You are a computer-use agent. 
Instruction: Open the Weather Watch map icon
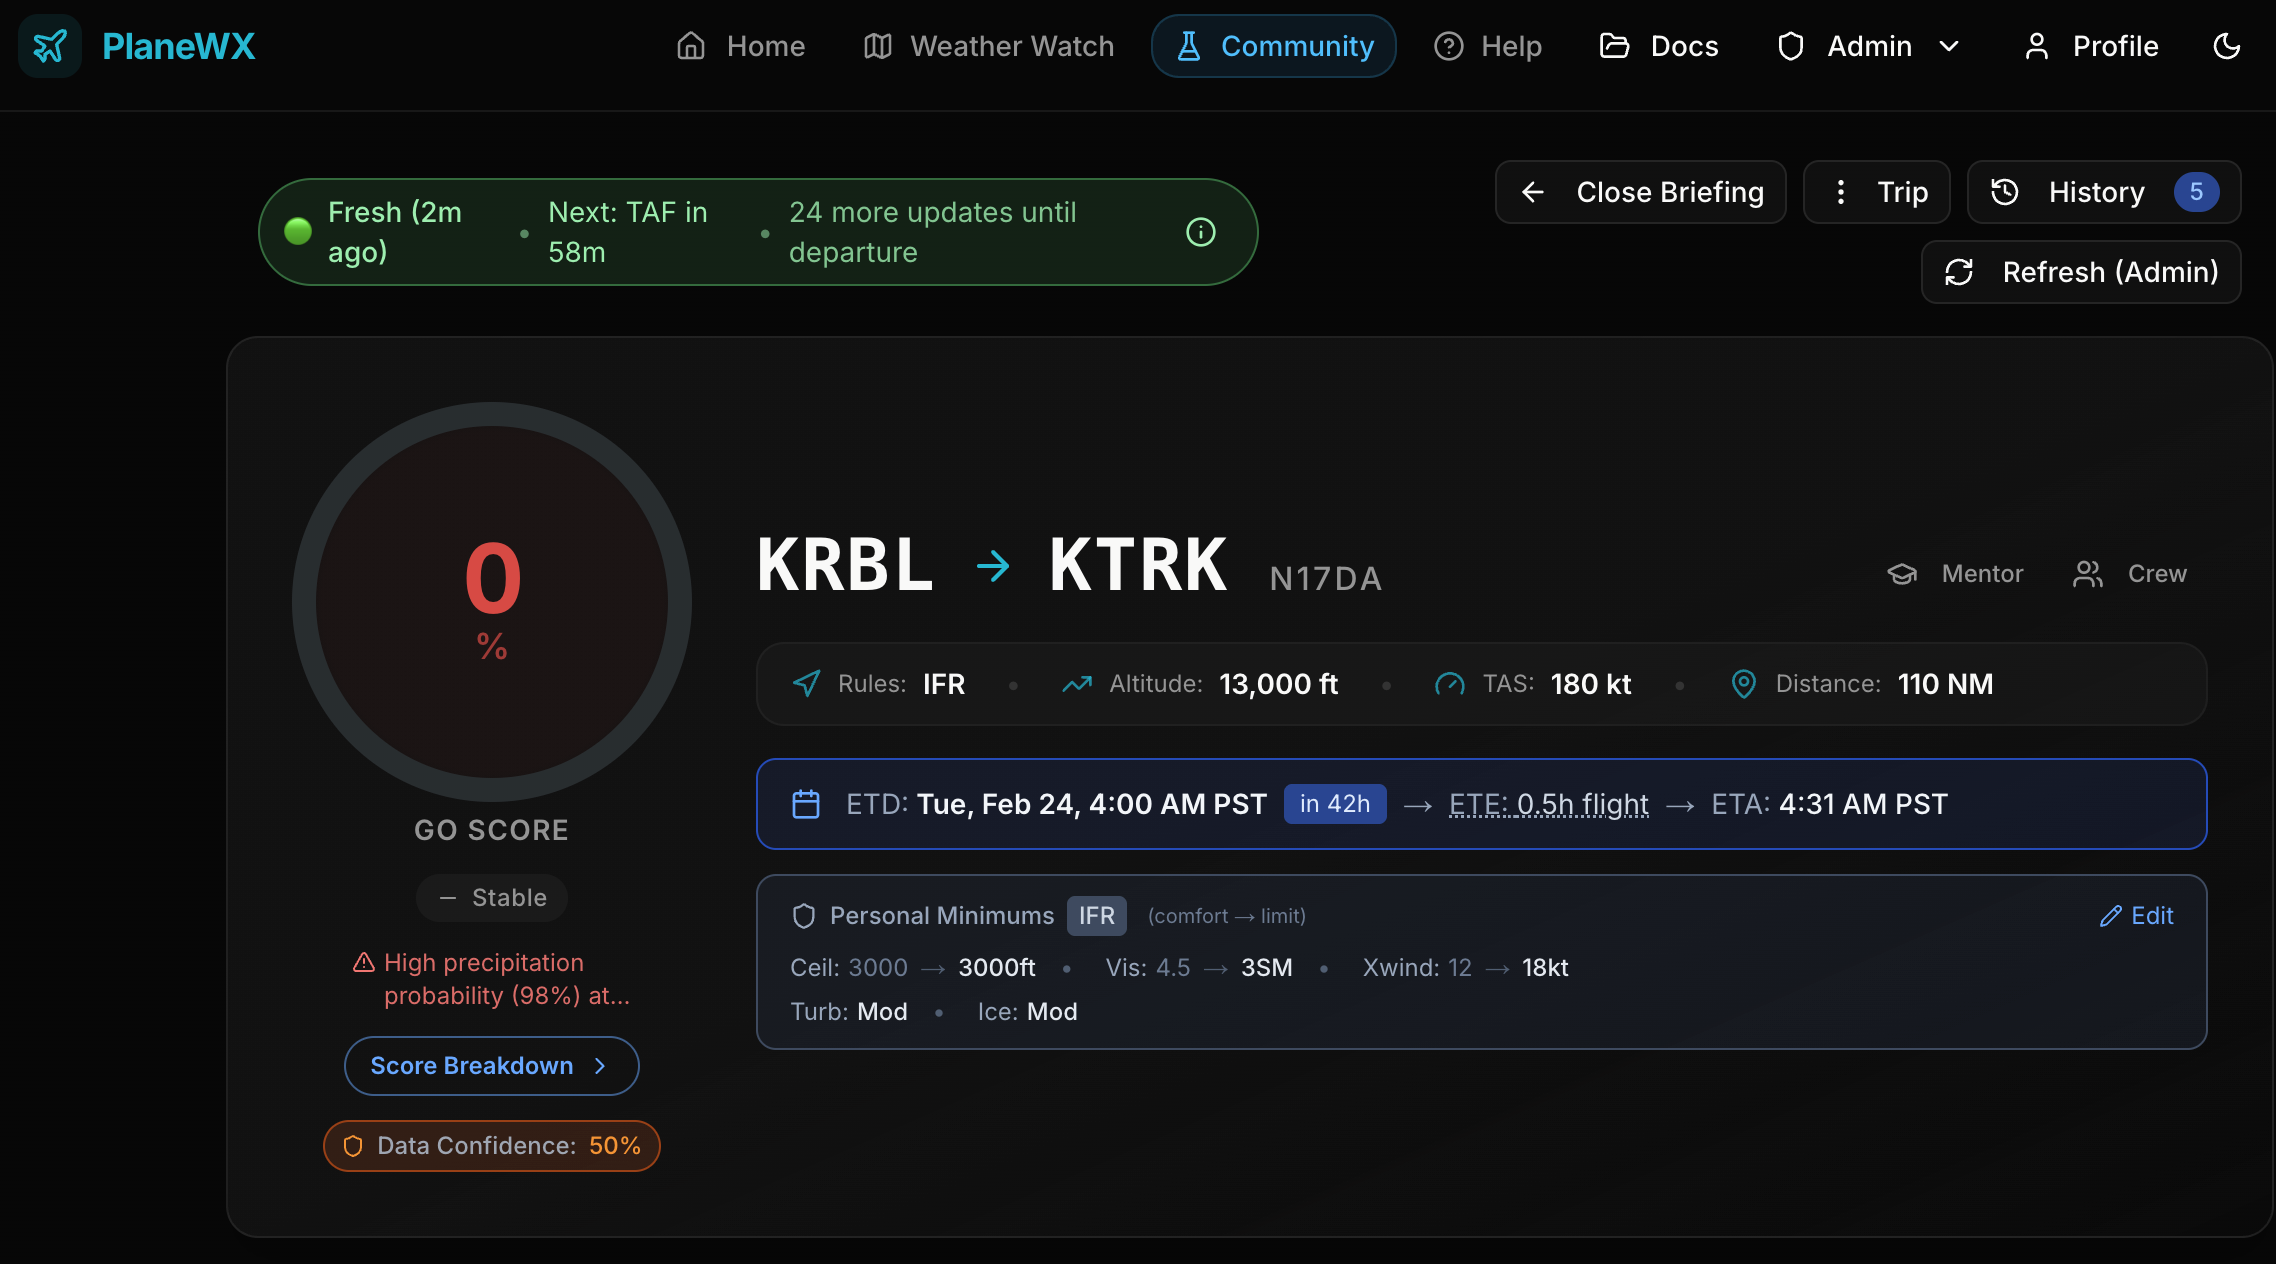tap(876, 46)
